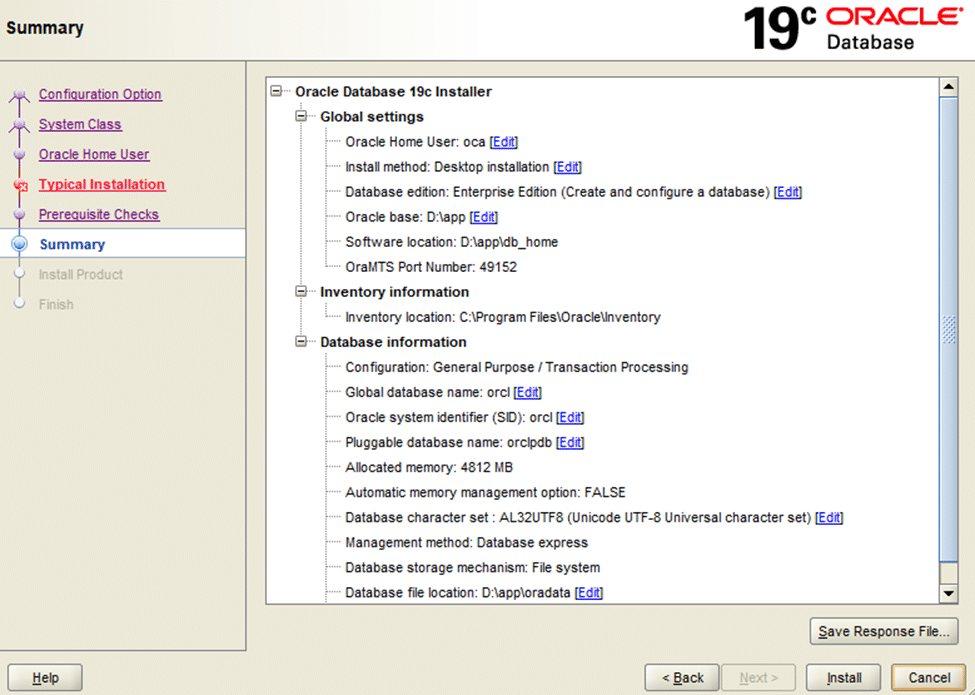Go to the Configuration Option step
The height and width of the screenshot is (695, 975).
click(x=100, y=94)
